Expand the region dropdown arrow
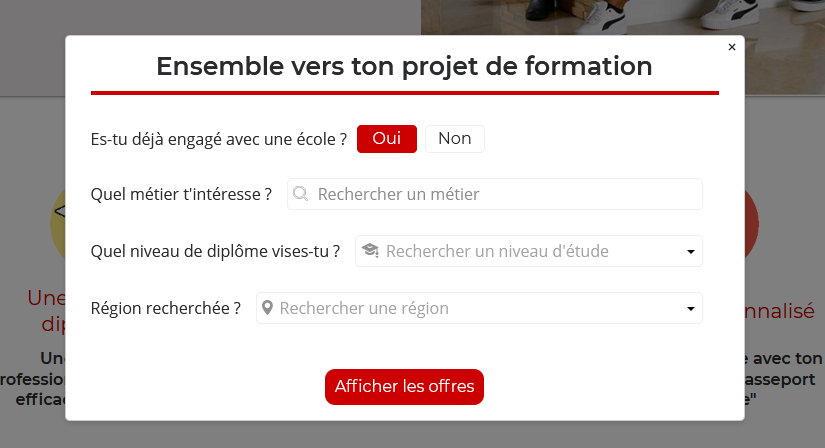Screen dimensions: 825x448 tap(690, 309)
